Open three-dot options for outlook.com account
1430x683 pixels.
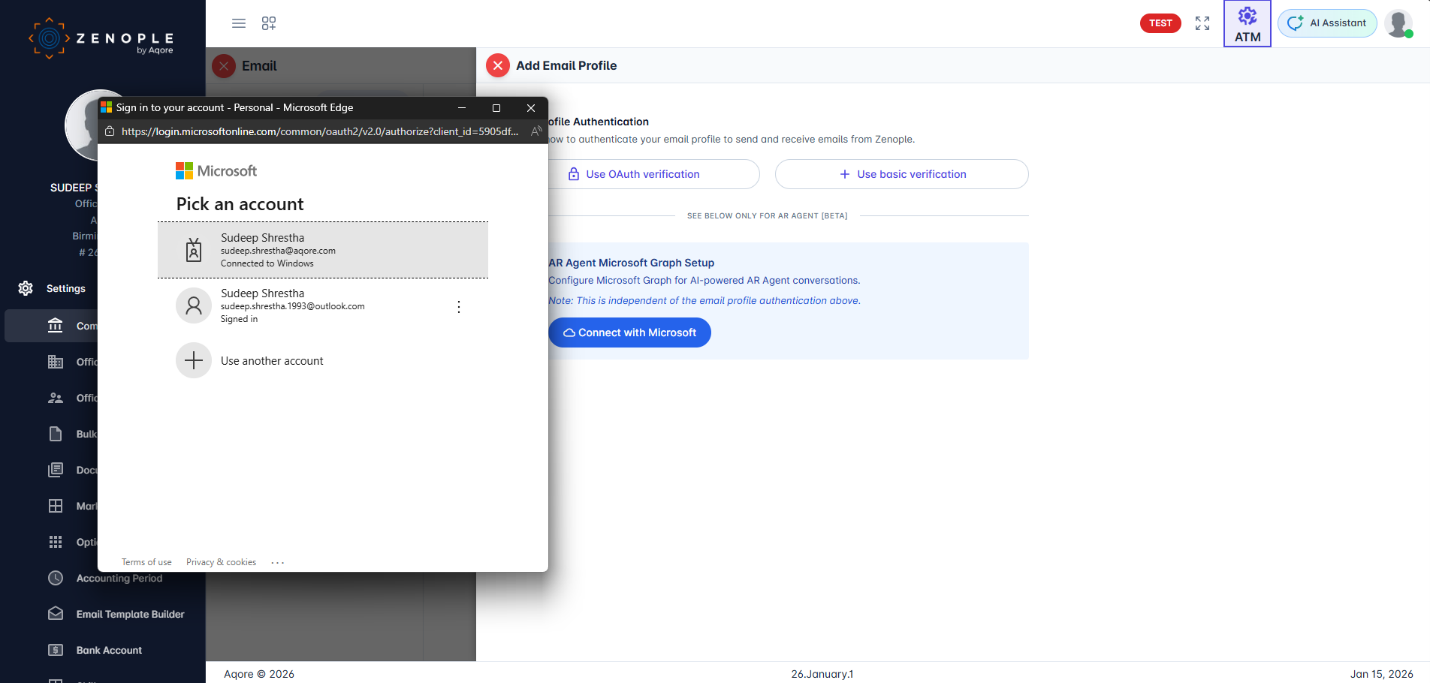(x=459, y=307)
